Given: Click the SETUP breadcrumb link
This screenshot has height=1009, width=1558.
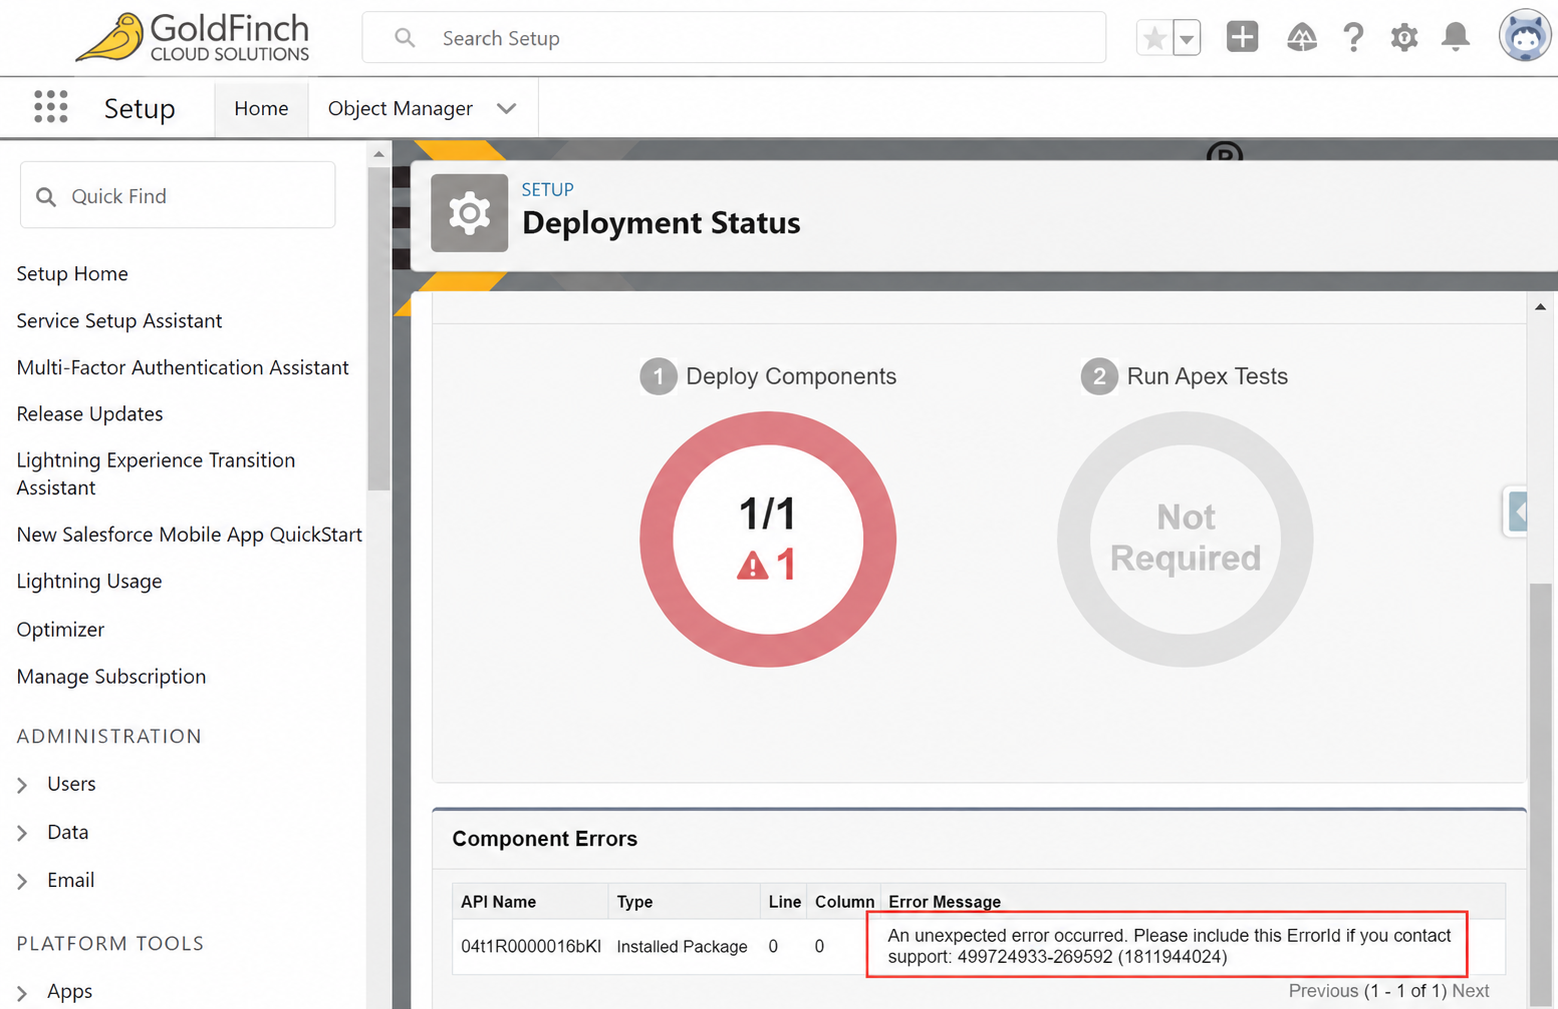Looking at the screenshot, I should tap(547, 190).
